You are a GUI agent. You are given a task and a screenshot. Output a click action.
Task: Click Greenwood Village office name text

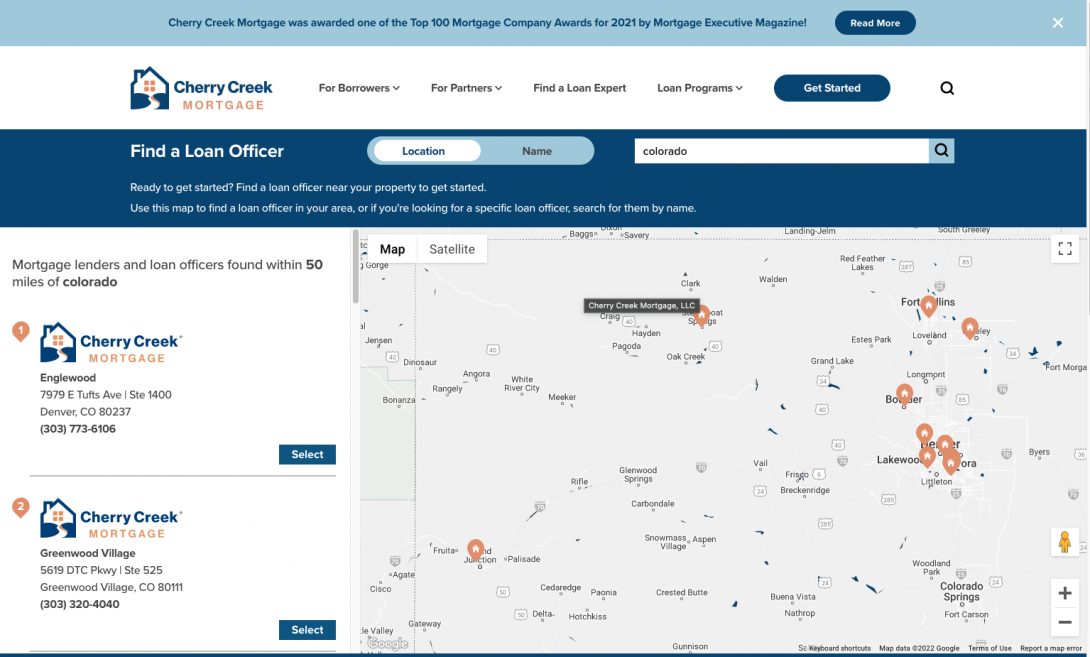pos(88,553)
